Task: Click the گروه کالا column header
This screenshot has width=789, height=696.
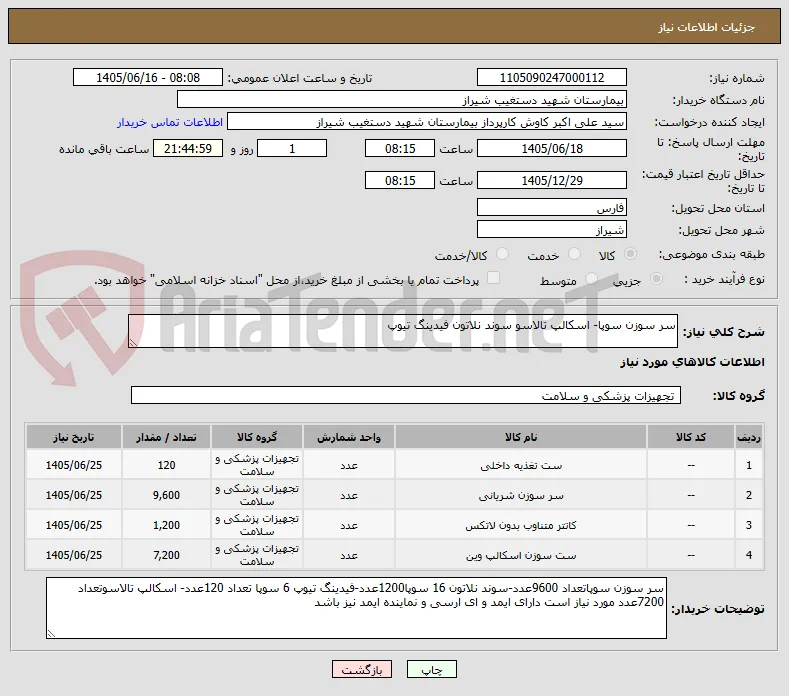Action: coord(257,437)
